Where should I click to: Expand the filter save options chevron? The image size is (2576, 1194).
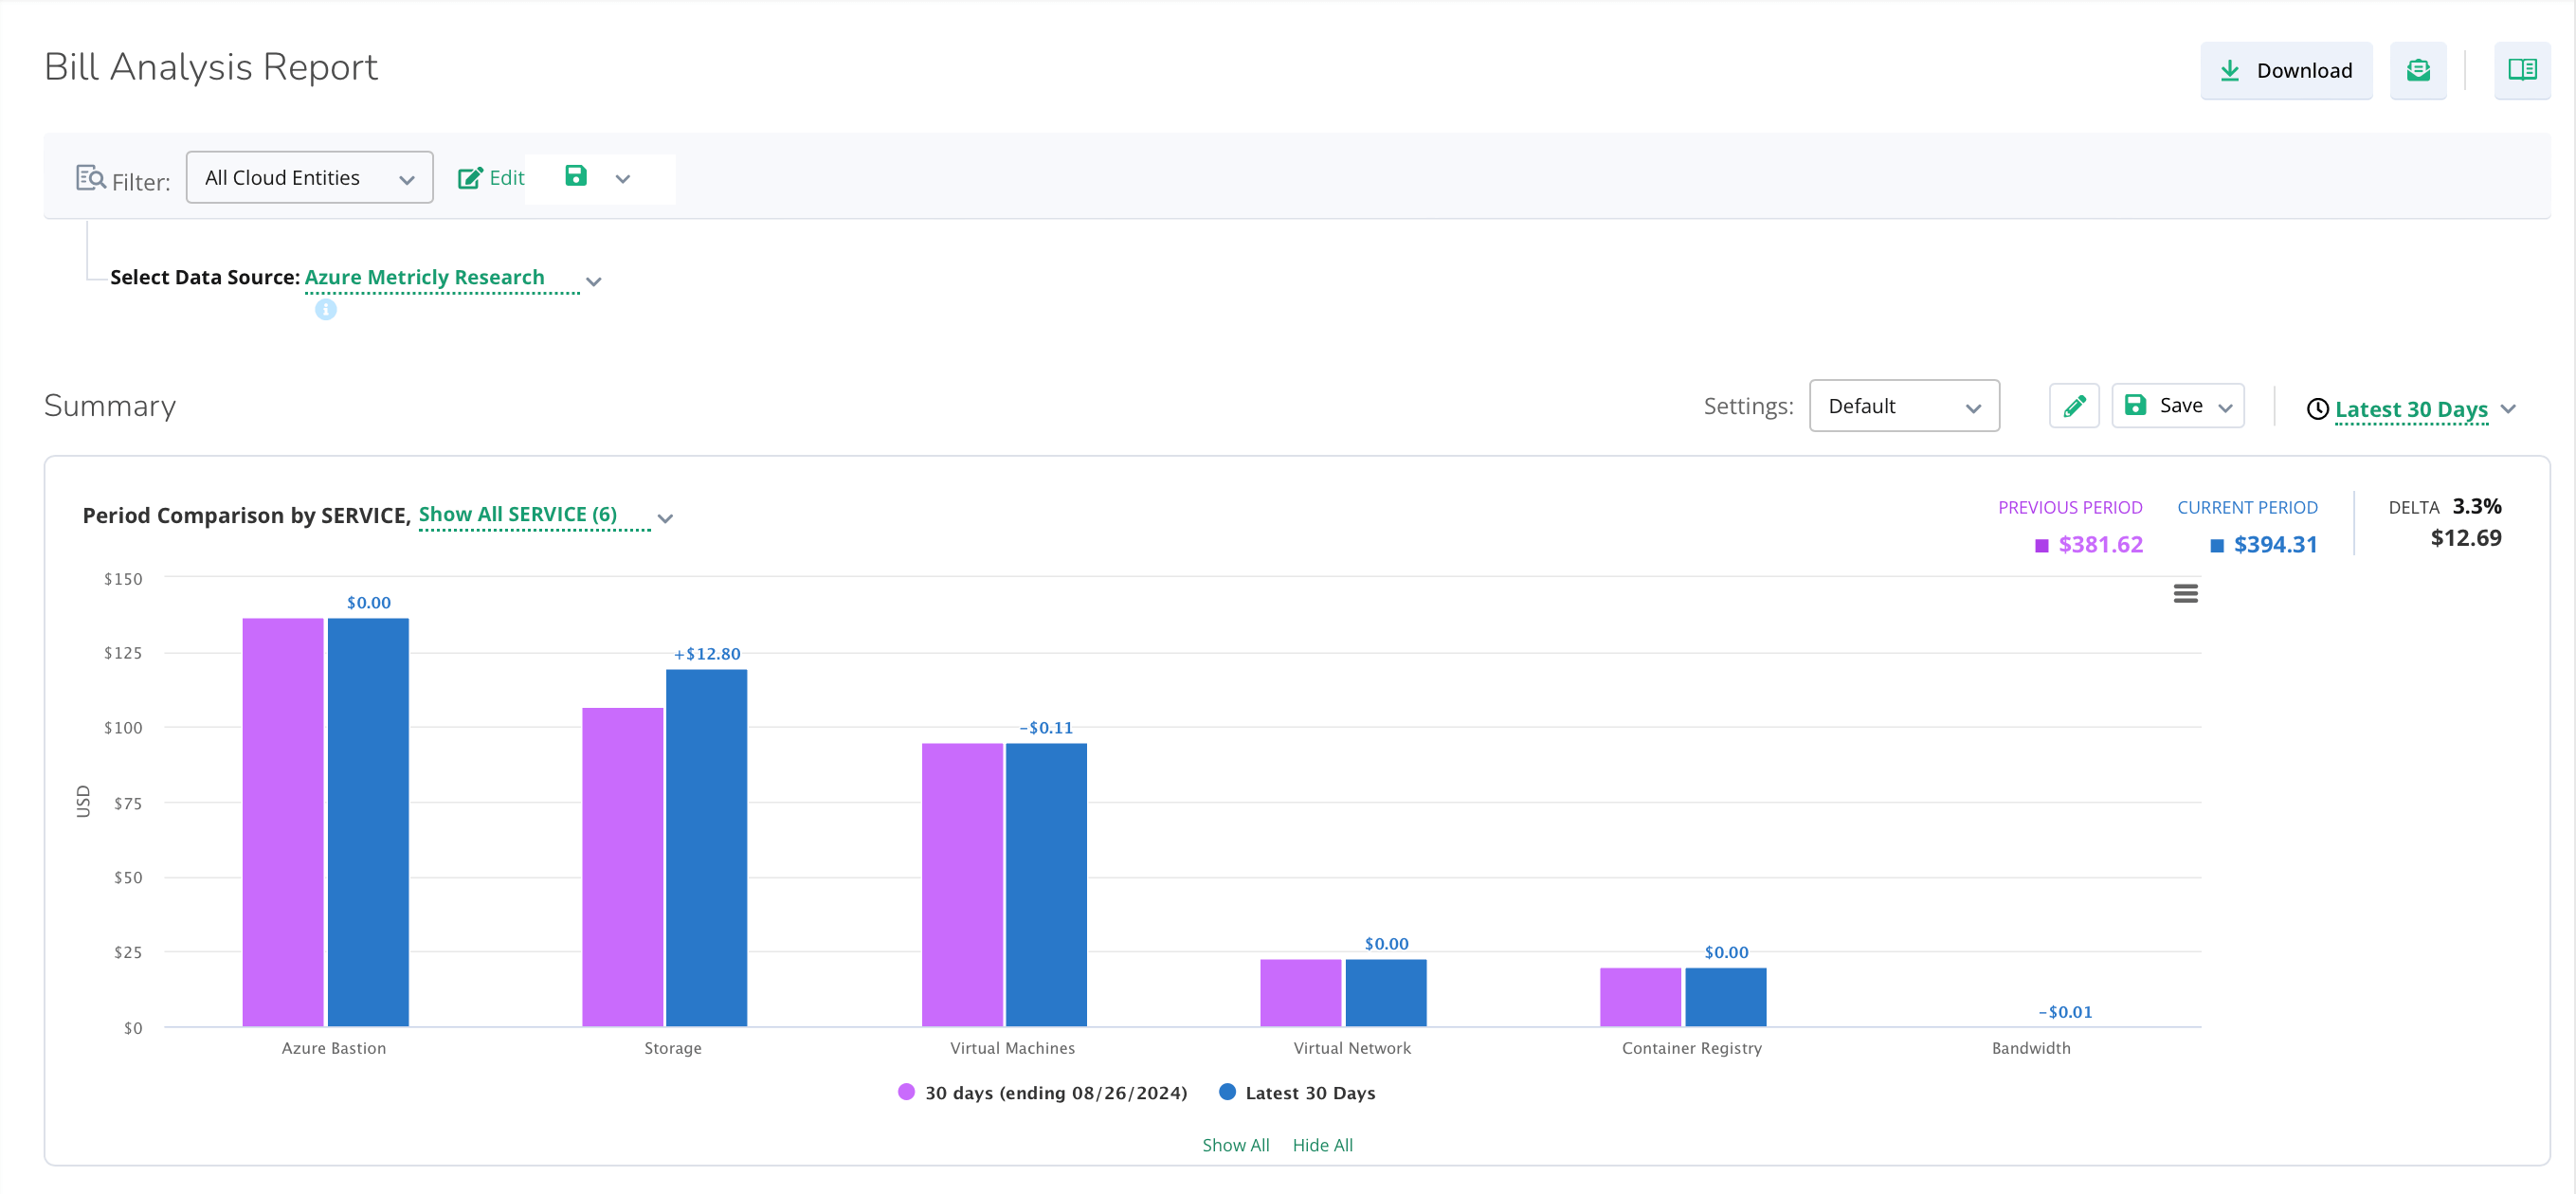(623, 179)
